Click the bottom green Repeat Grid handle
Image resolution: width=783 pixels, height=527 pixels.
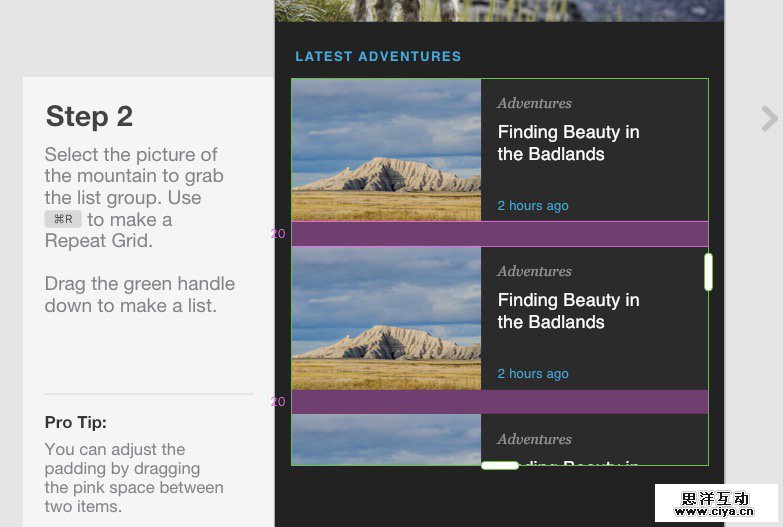click(x=499, y=465)
